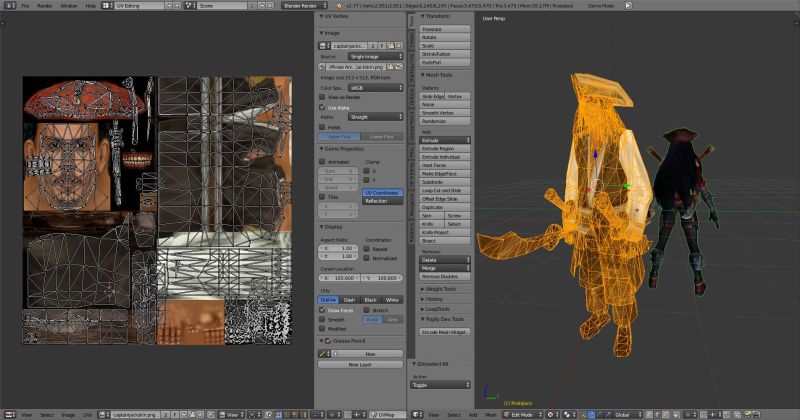Viewport: 800px width, 420px height.
Task: Open the UV editor type icon in the bottom-left header
Action: [x=9, y=414]
